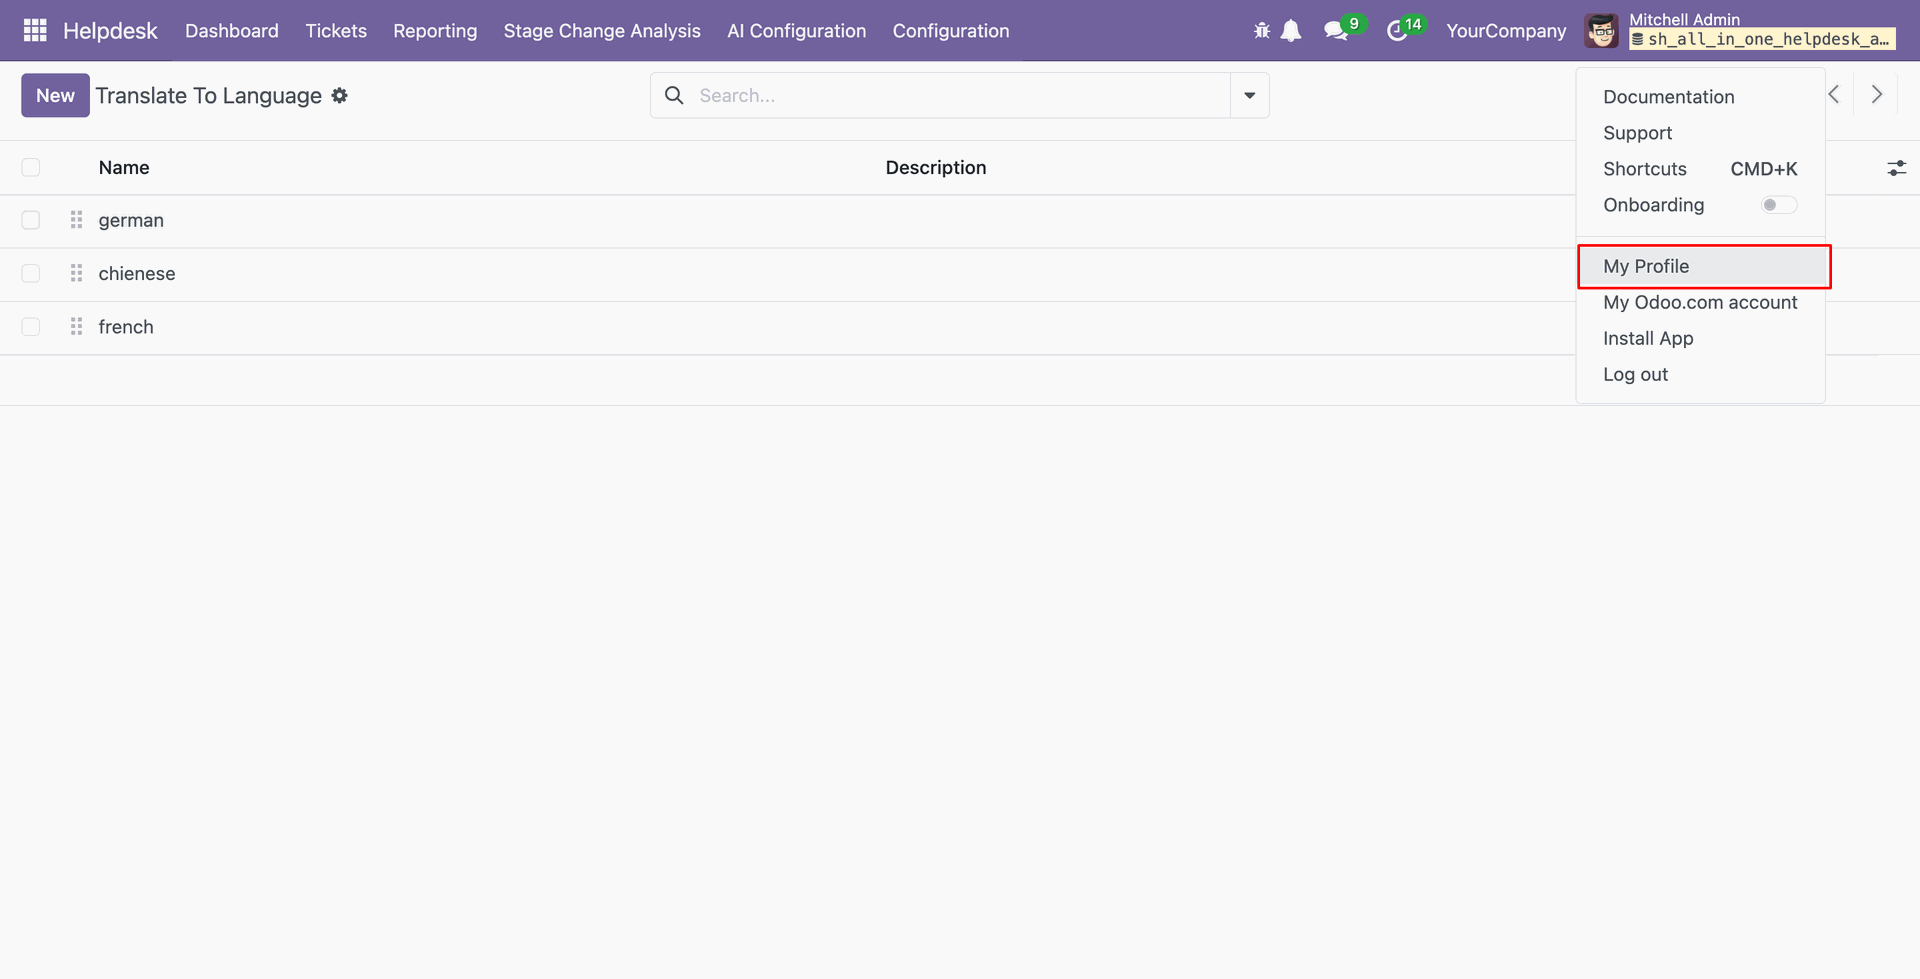Open the Reporting menu
The height and width of the screenshot is (979, 1920).
[435, 31]
